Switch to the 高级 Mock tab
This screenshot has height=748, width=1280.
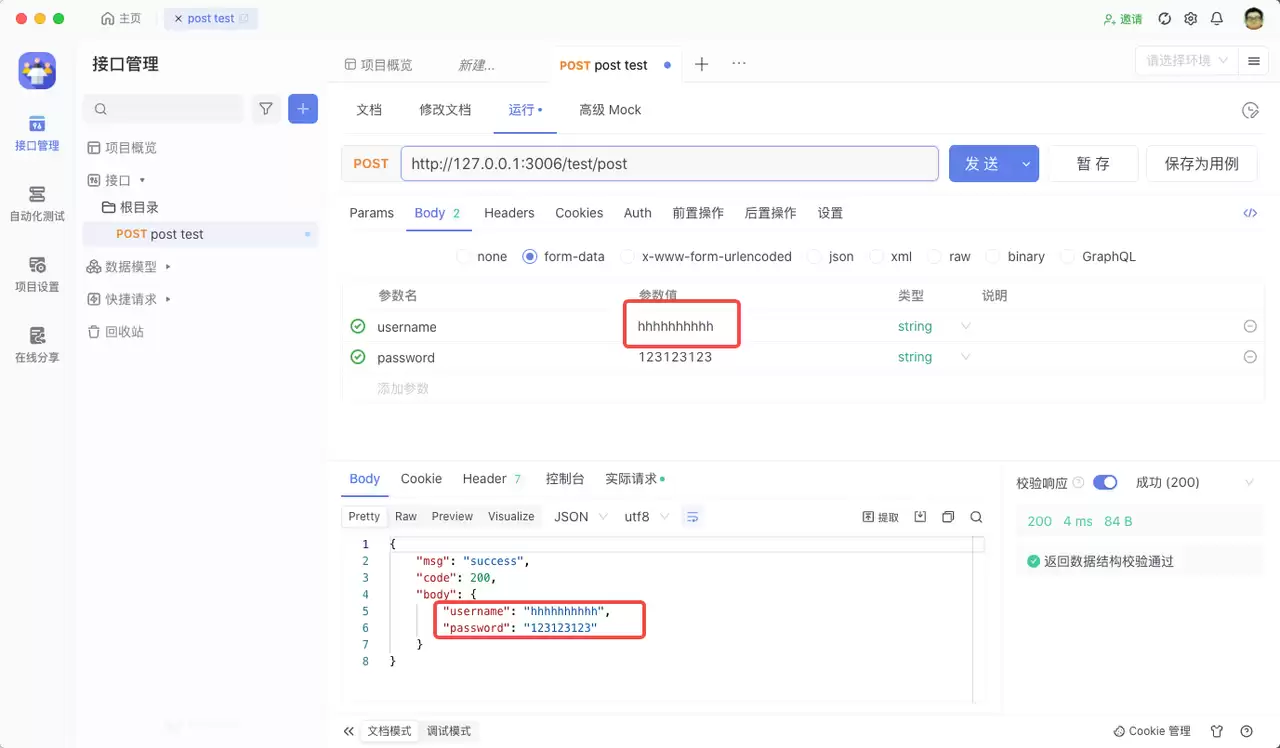pyautogui.click(x=610, y=110)
